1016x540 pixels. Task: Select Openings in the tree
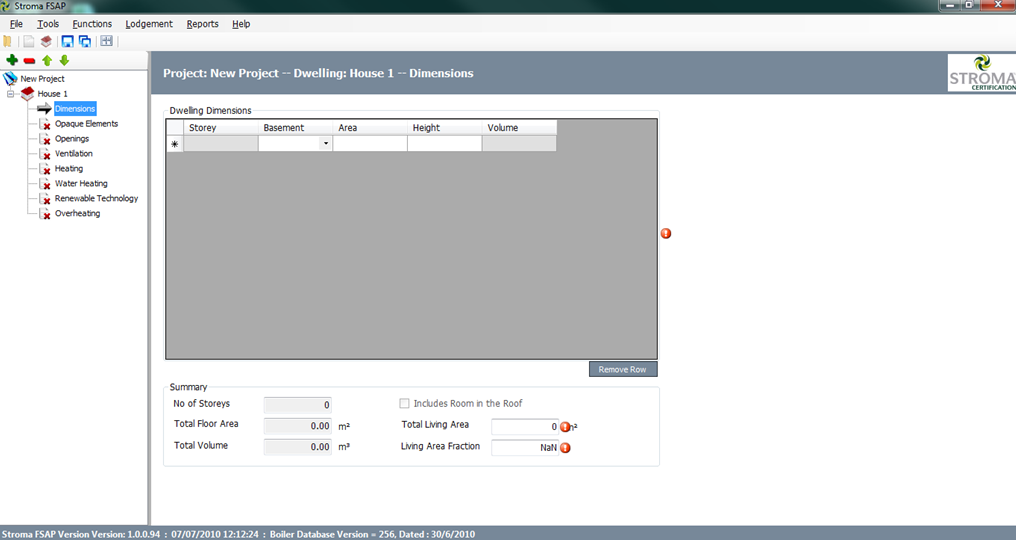[72, 139]
